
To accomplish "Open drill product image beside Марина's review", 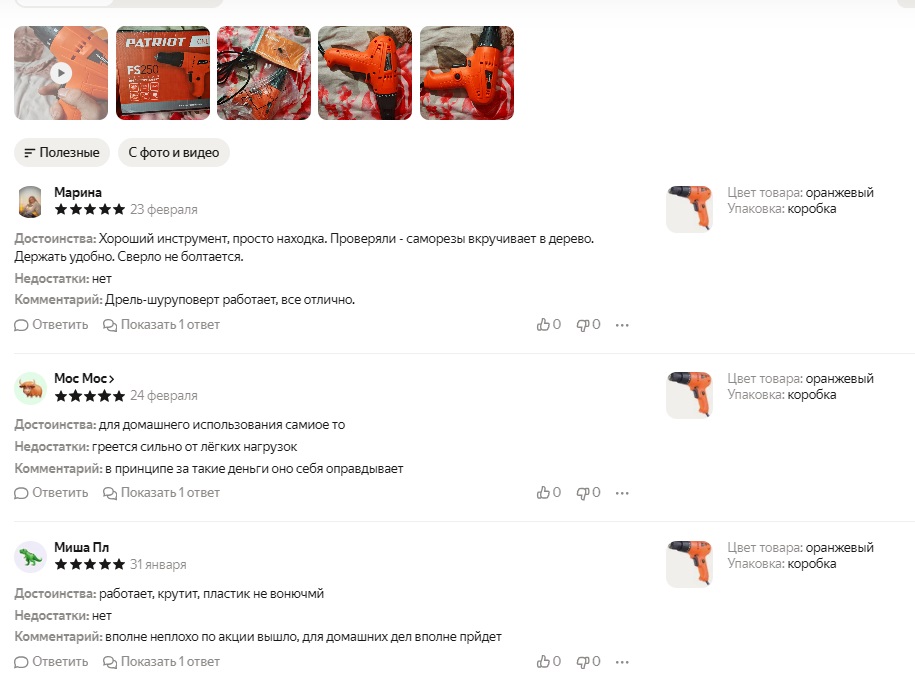I will click(689, 208).
